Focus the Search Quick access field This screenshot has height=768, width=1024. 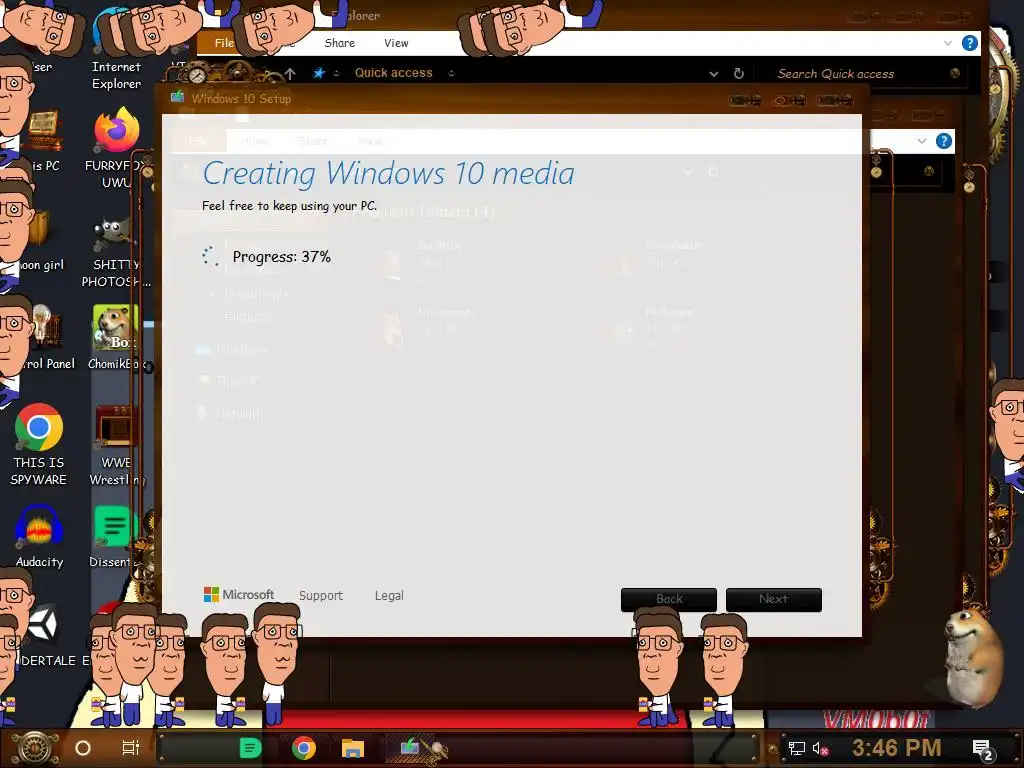point(862,74)
